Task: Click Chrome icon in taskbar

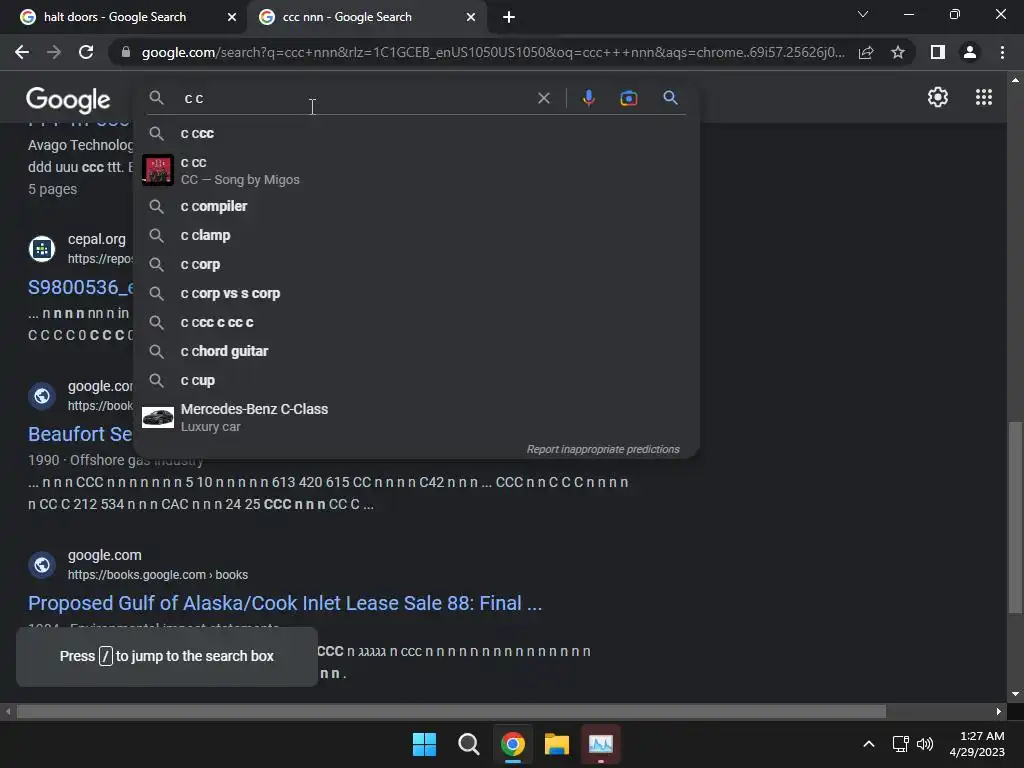Action: tap(513, 744)
